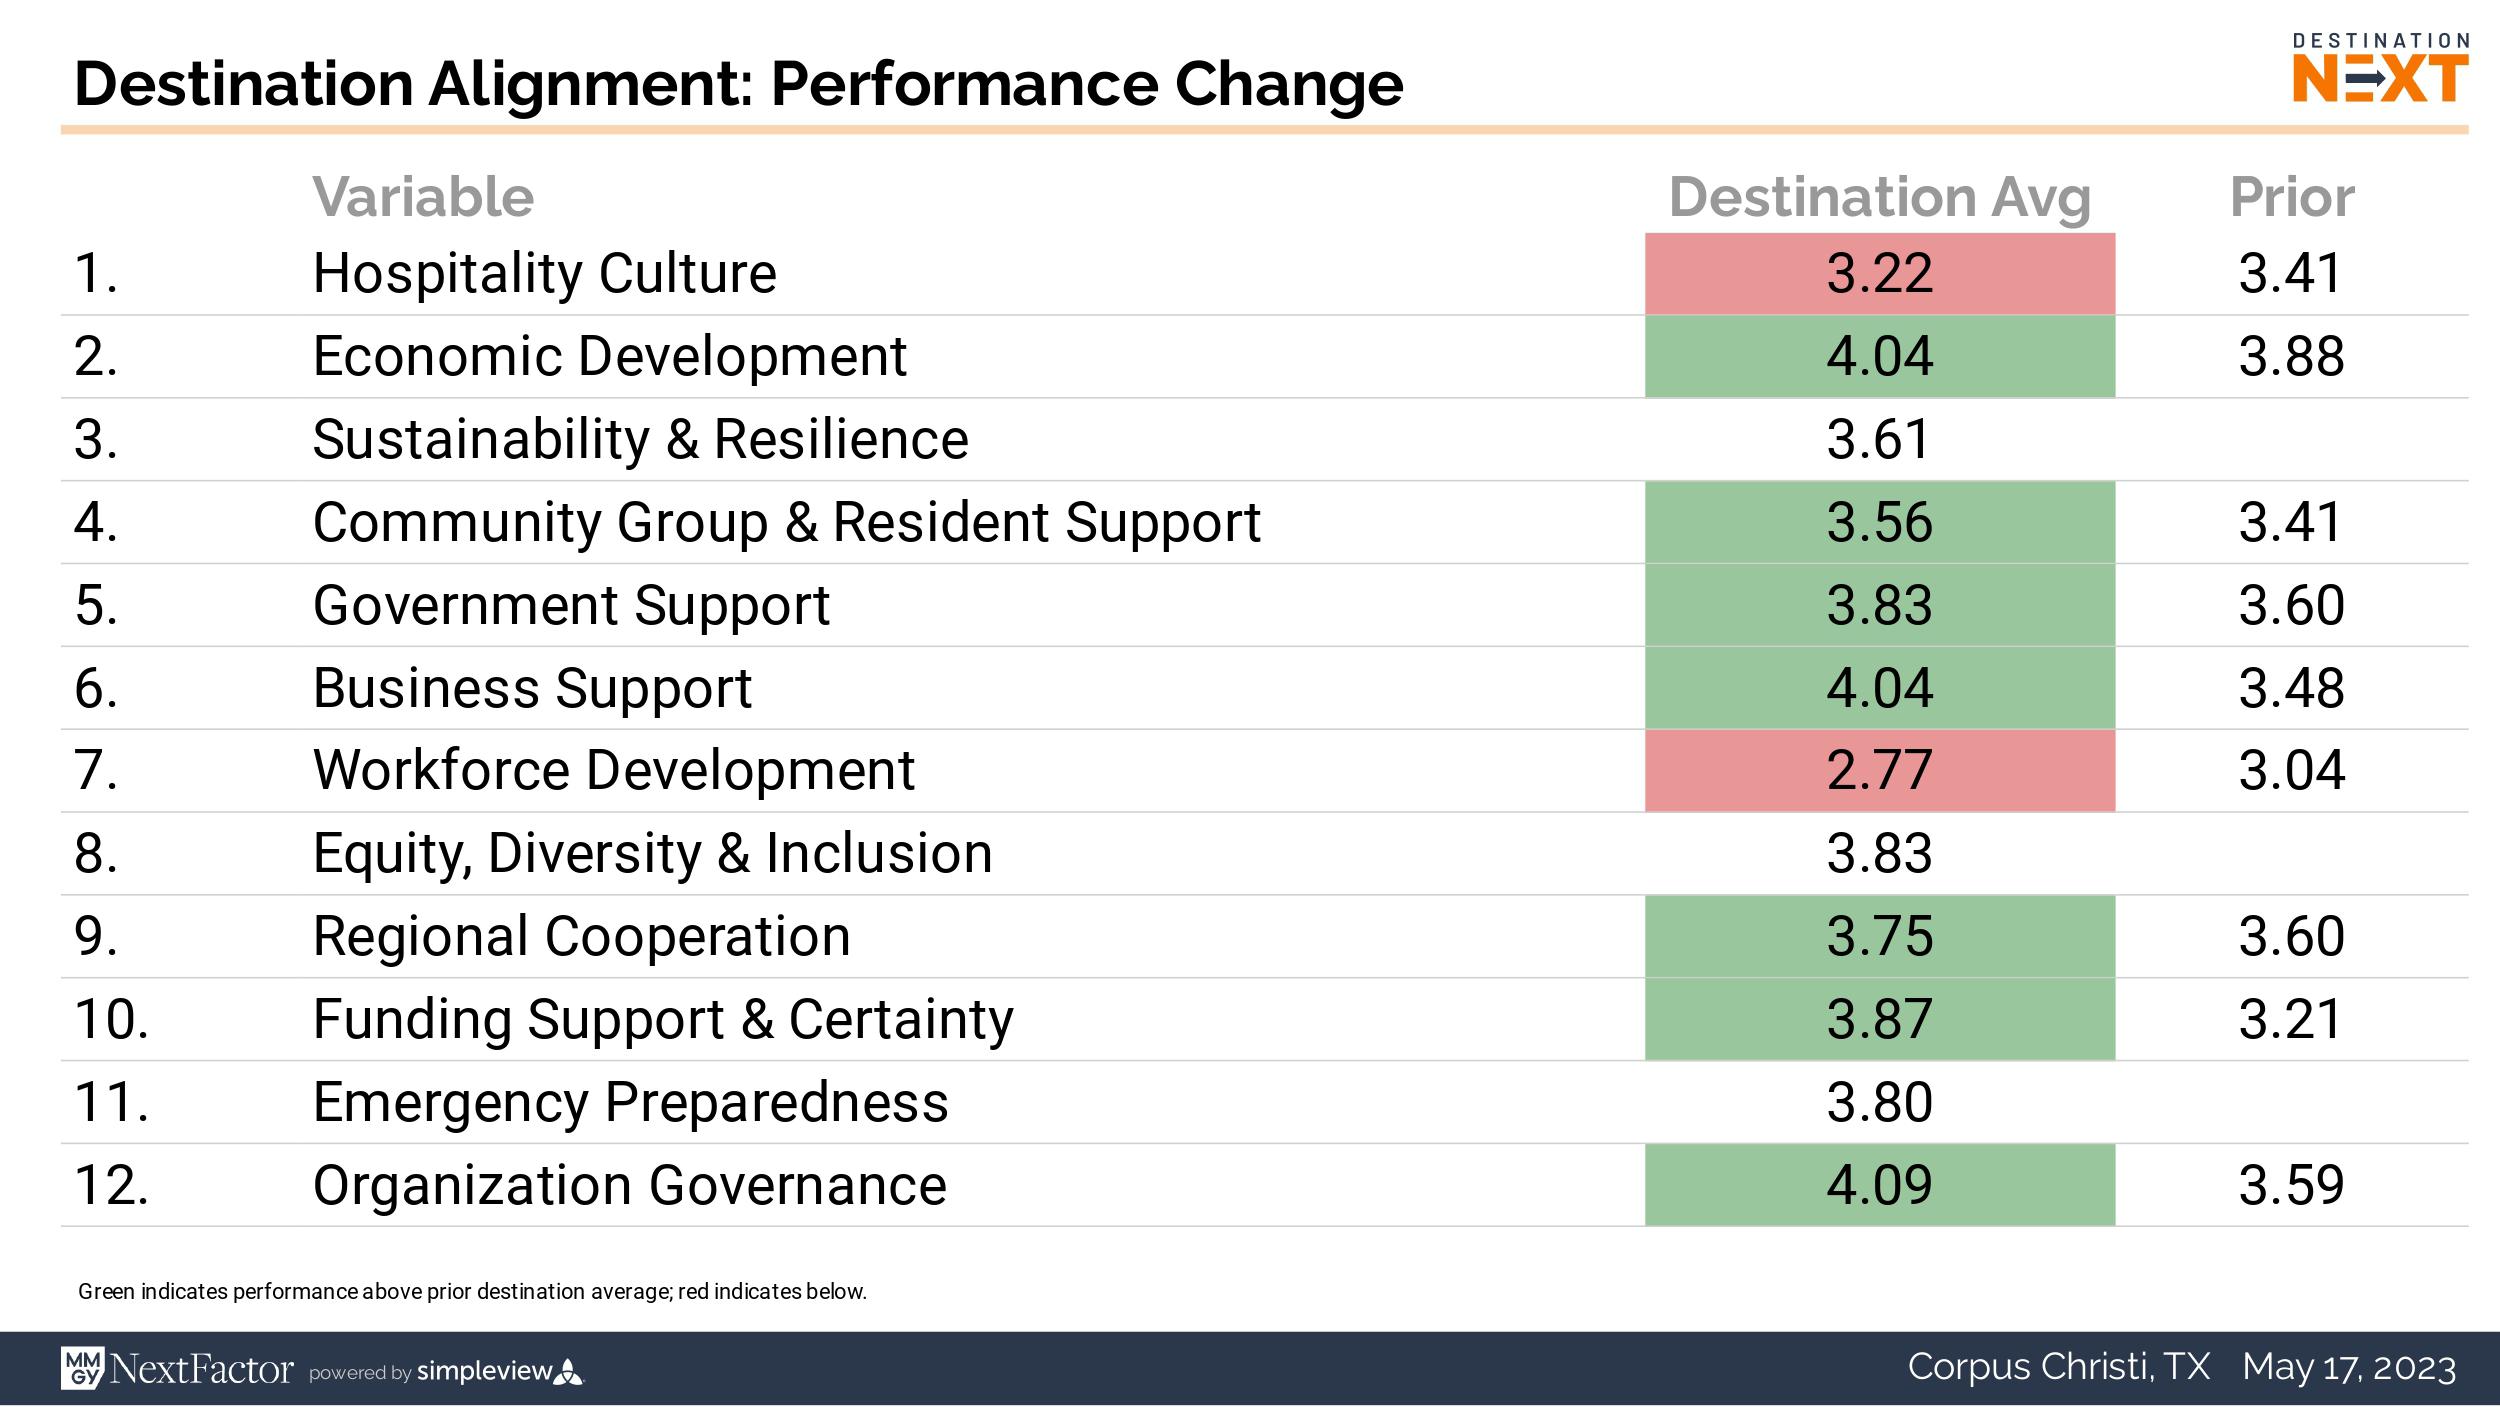Click the red 2.77 Workforce Development cell
This screenshot has width=2500, height=1407.
click(x=1880, y=771)
